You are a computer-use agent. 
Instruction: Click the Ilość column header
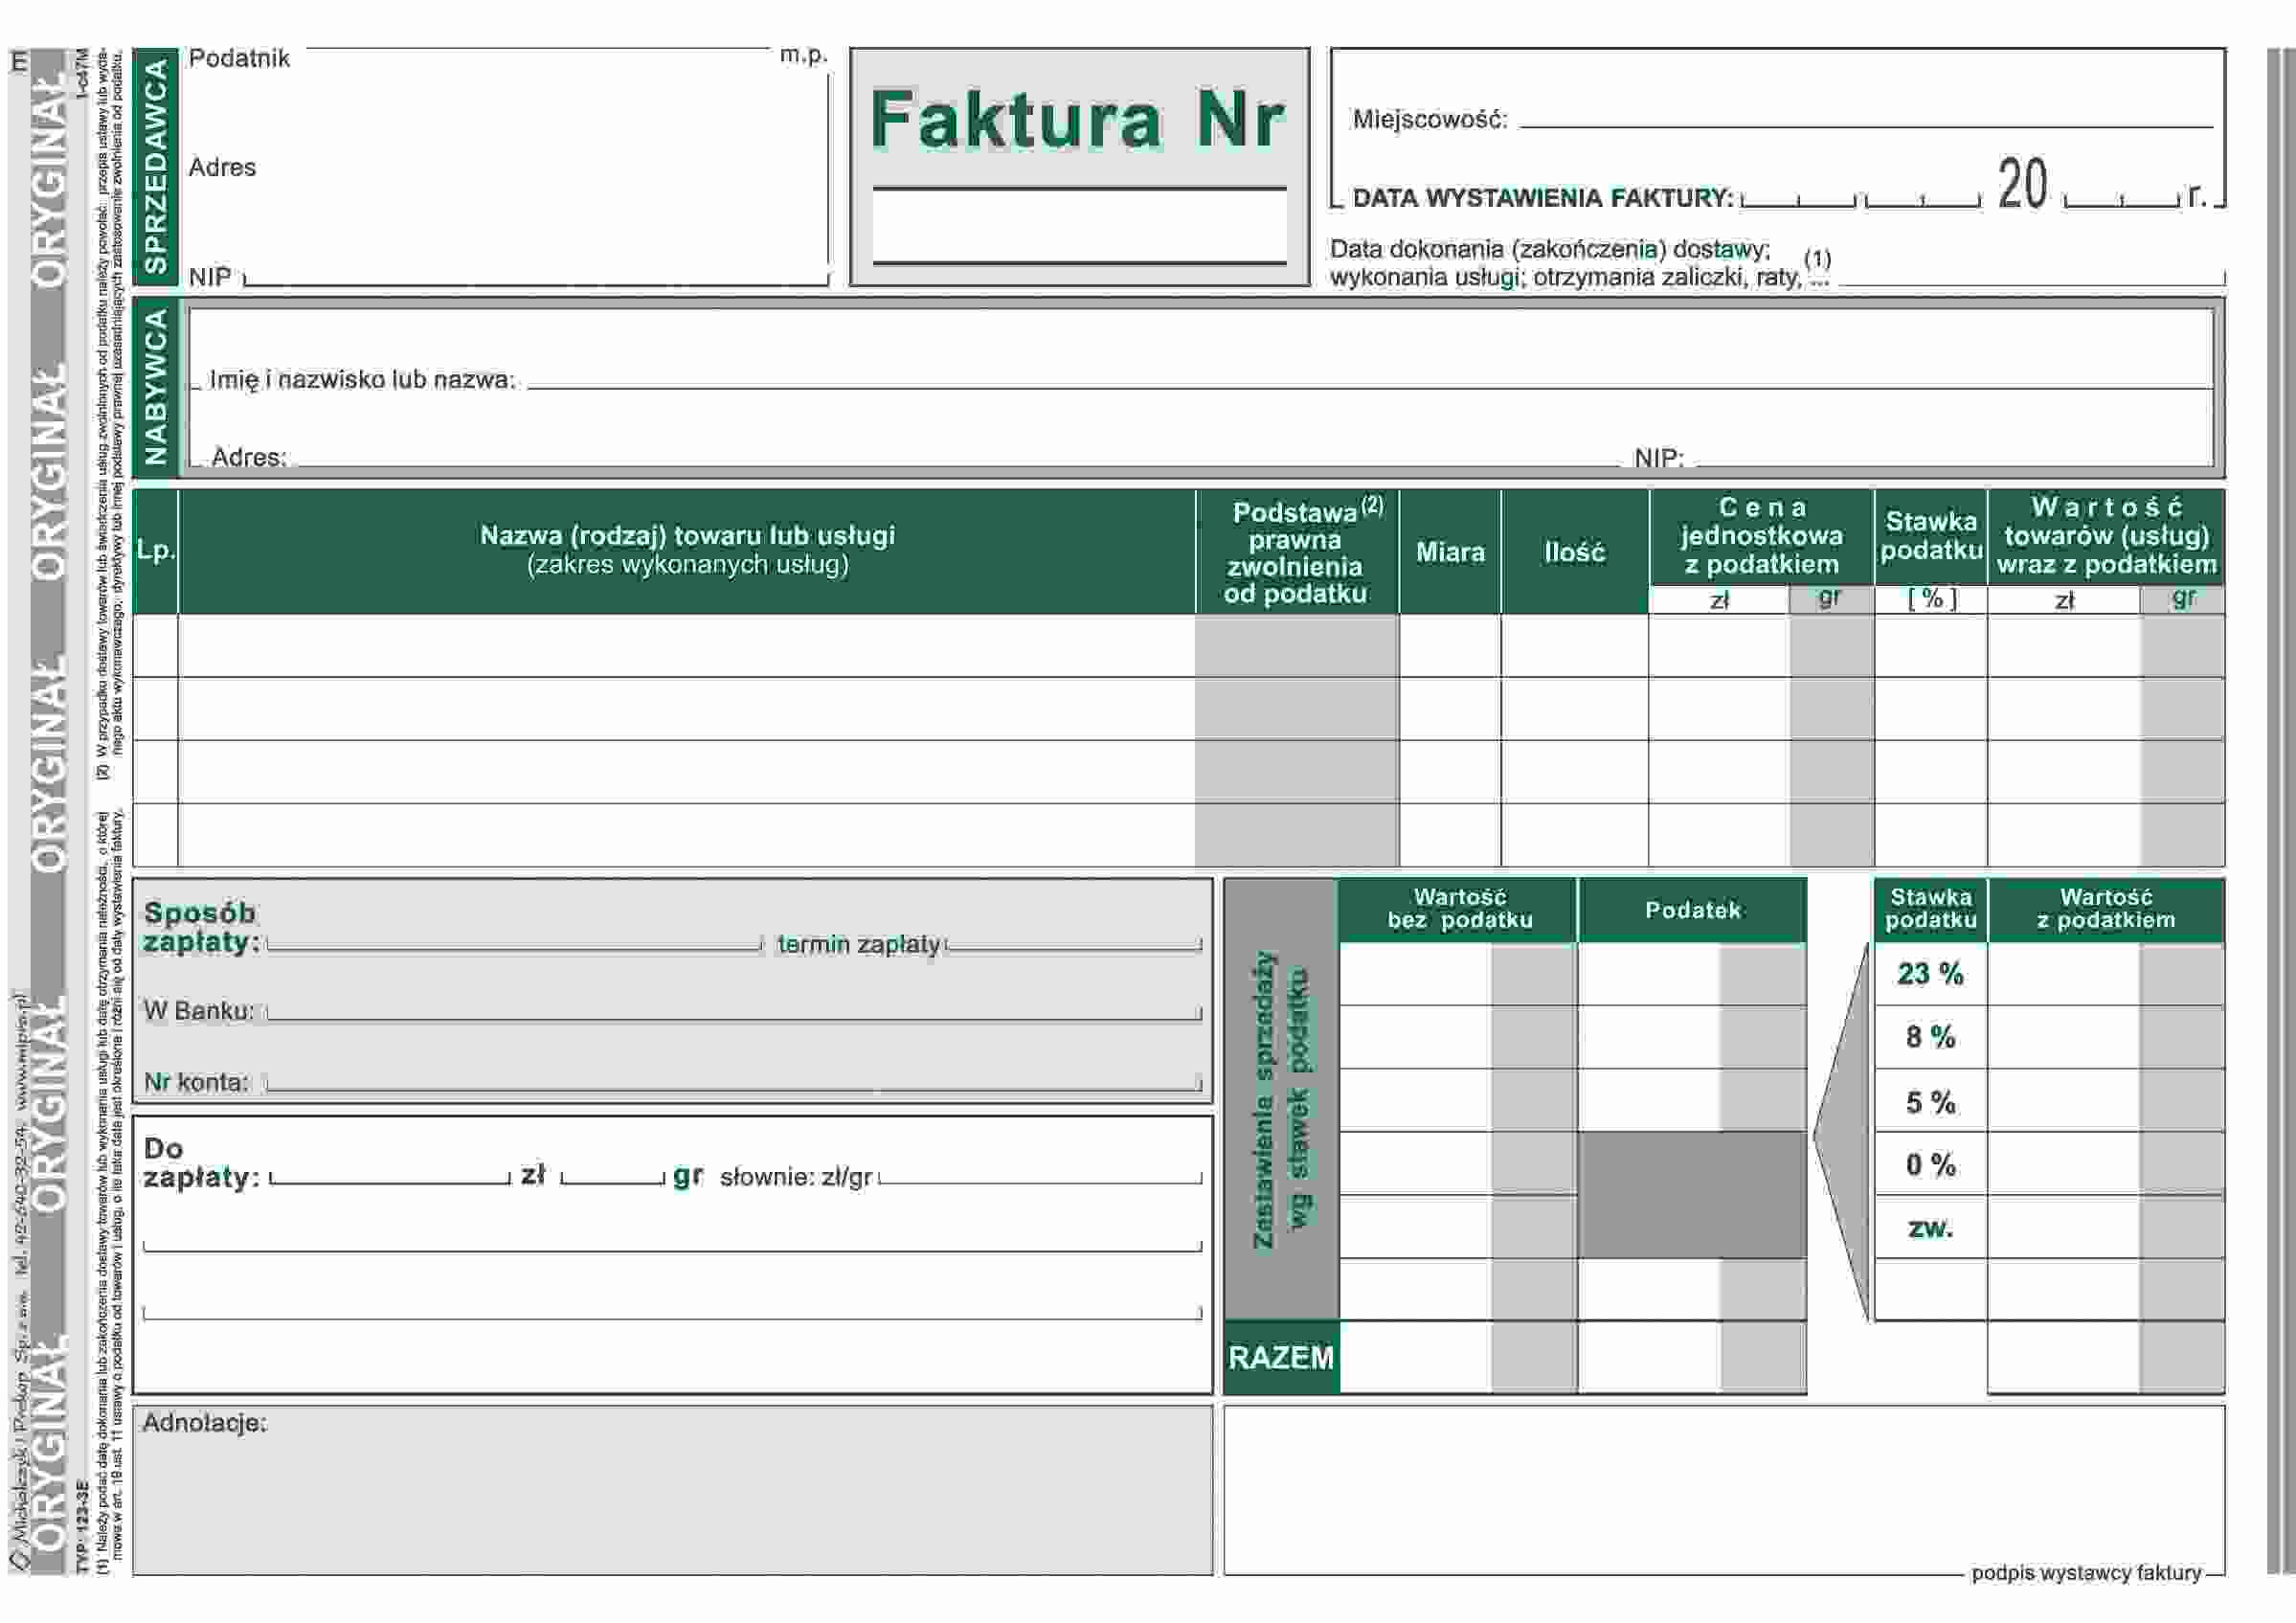(1574, 551)
